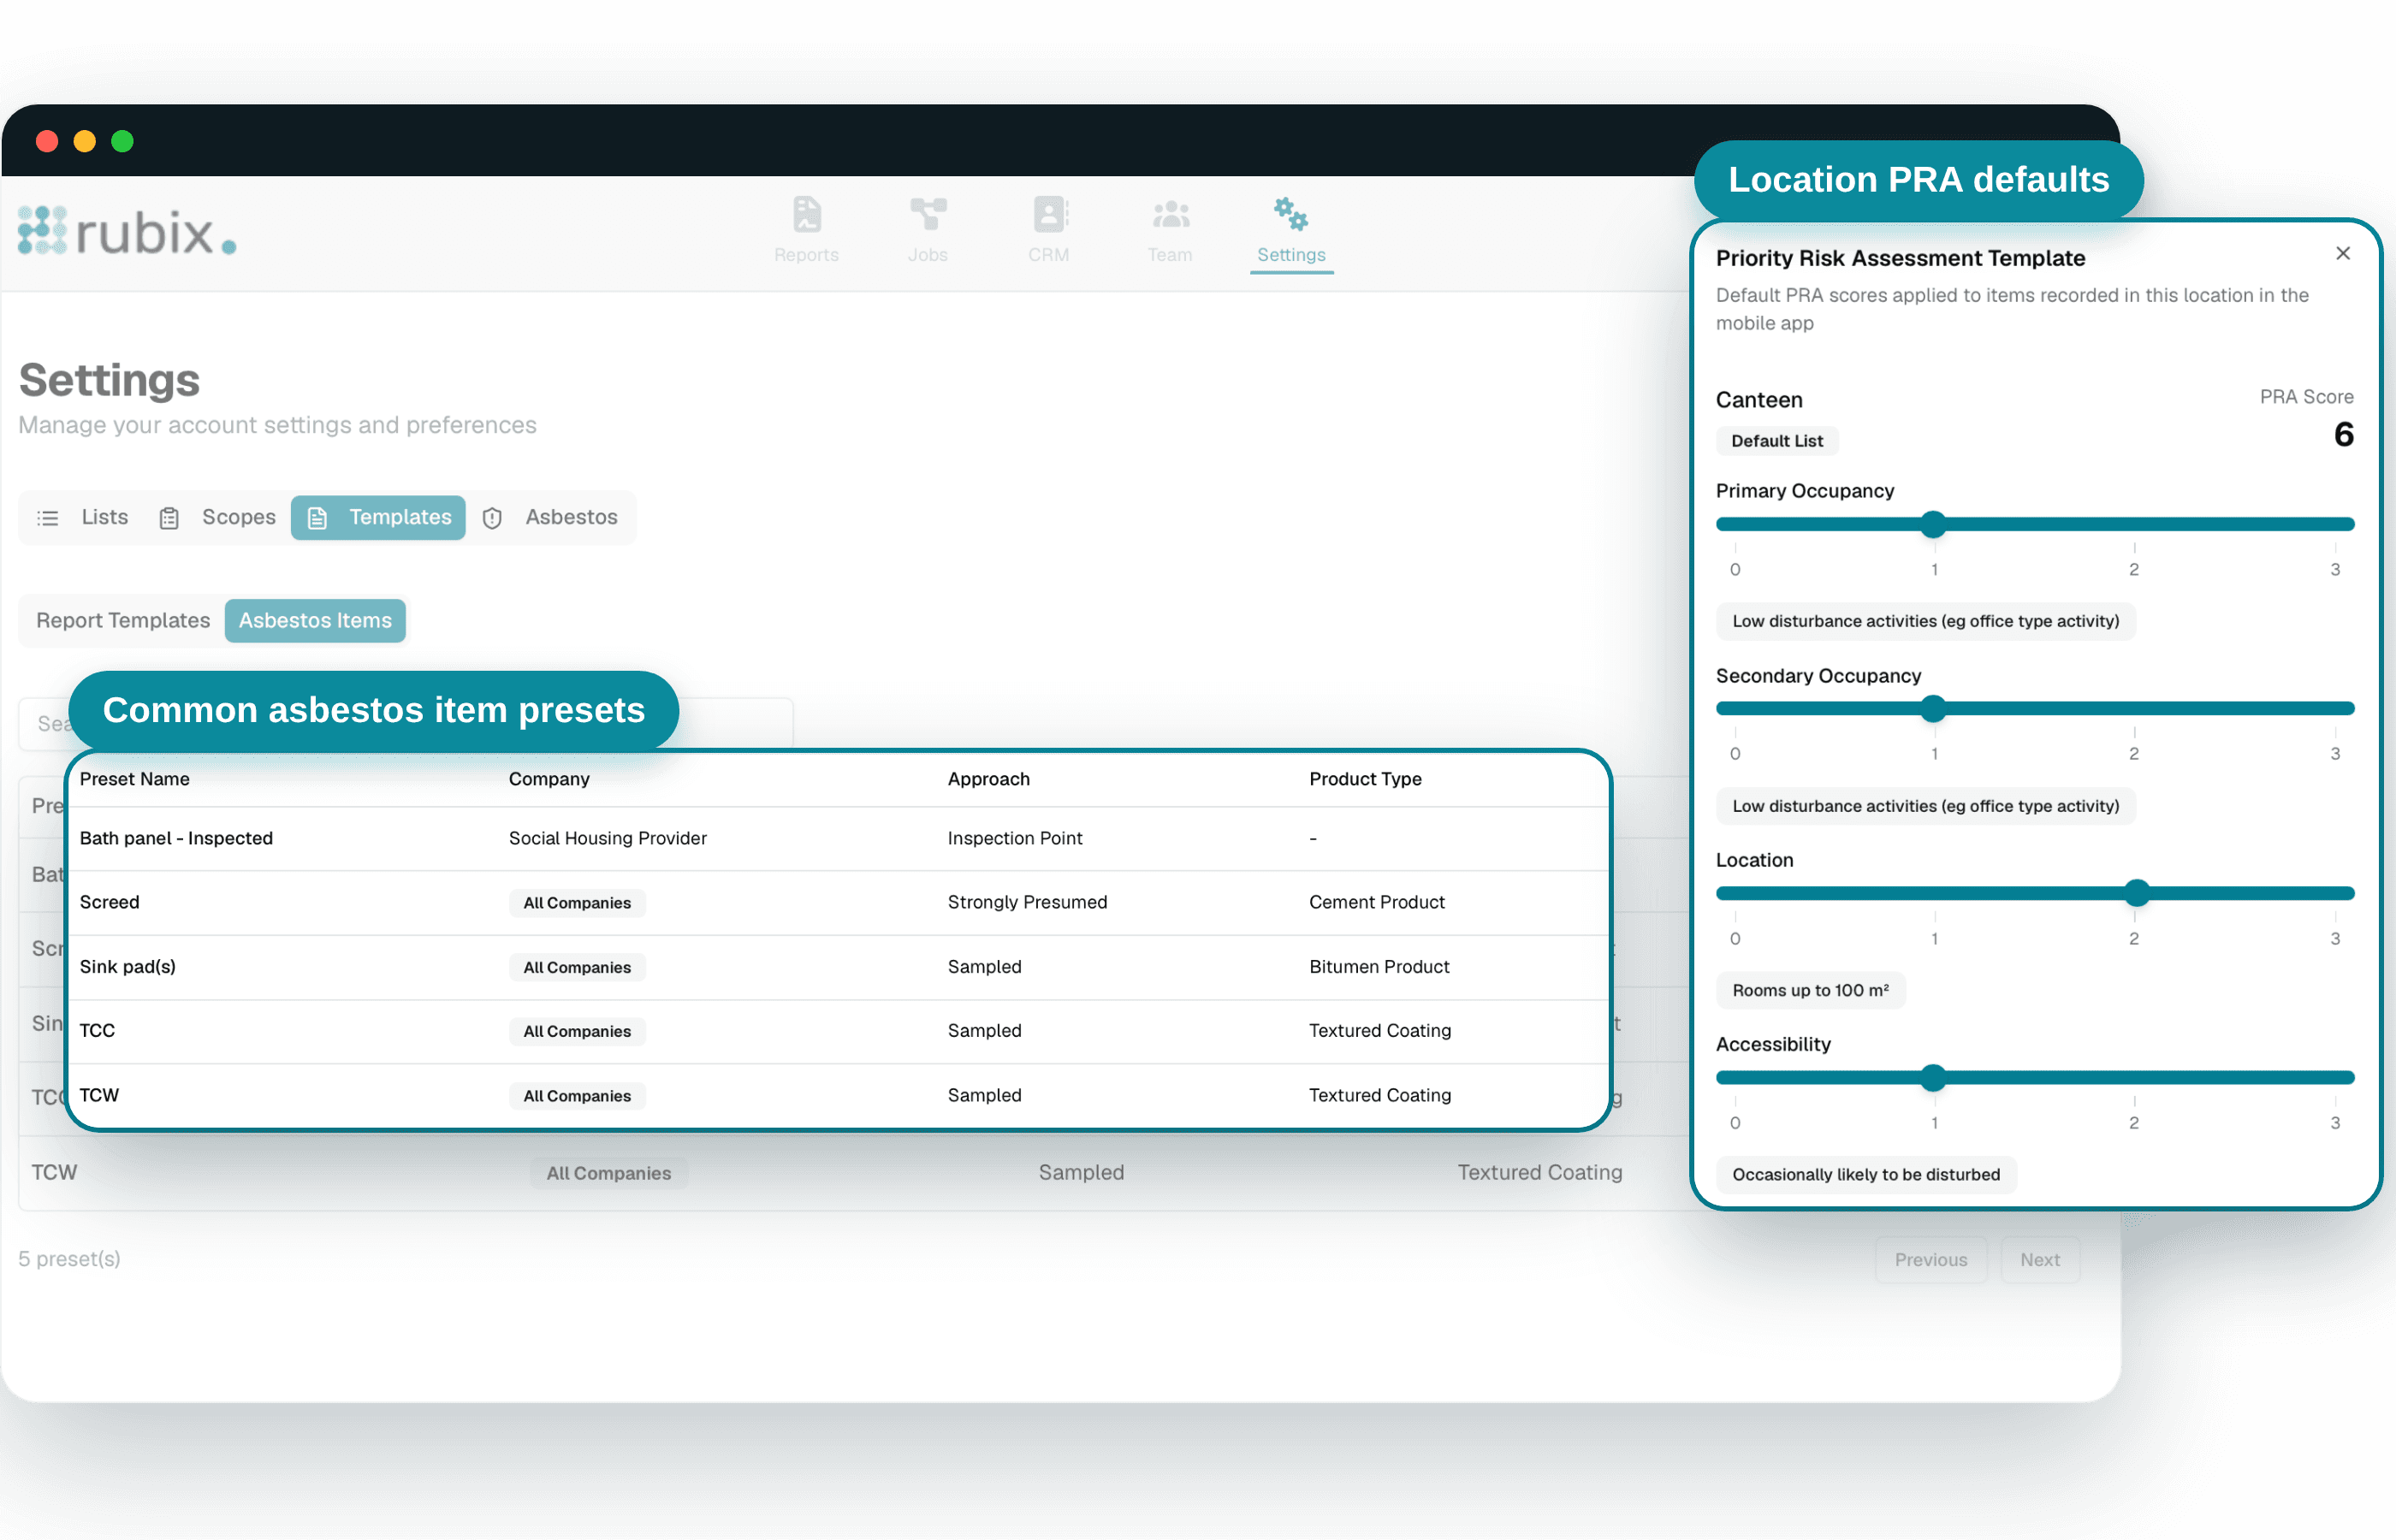Open the CRM nav icon

tap(1049, 214)
